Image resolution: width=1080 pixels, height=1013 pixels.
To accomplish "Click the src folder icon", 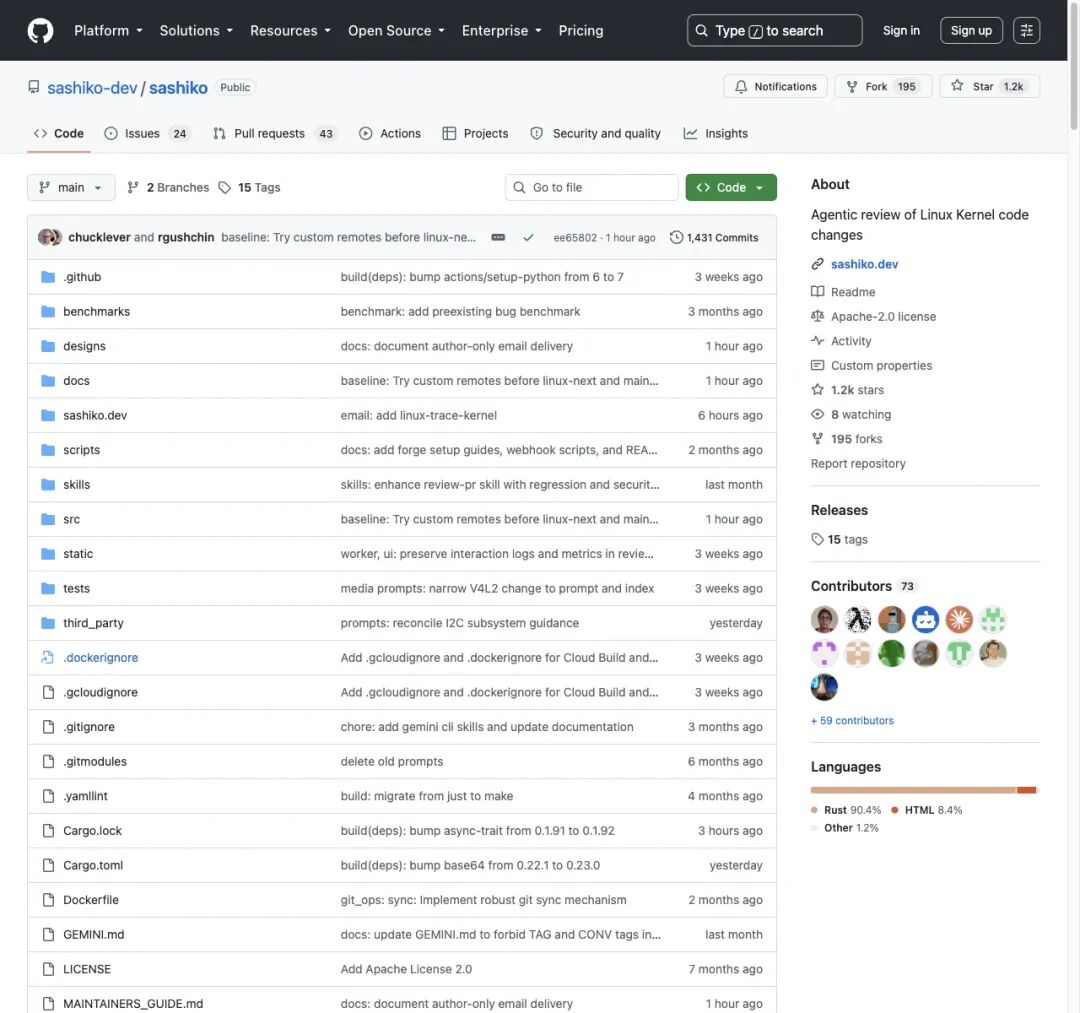I will (x=48, y=519).
